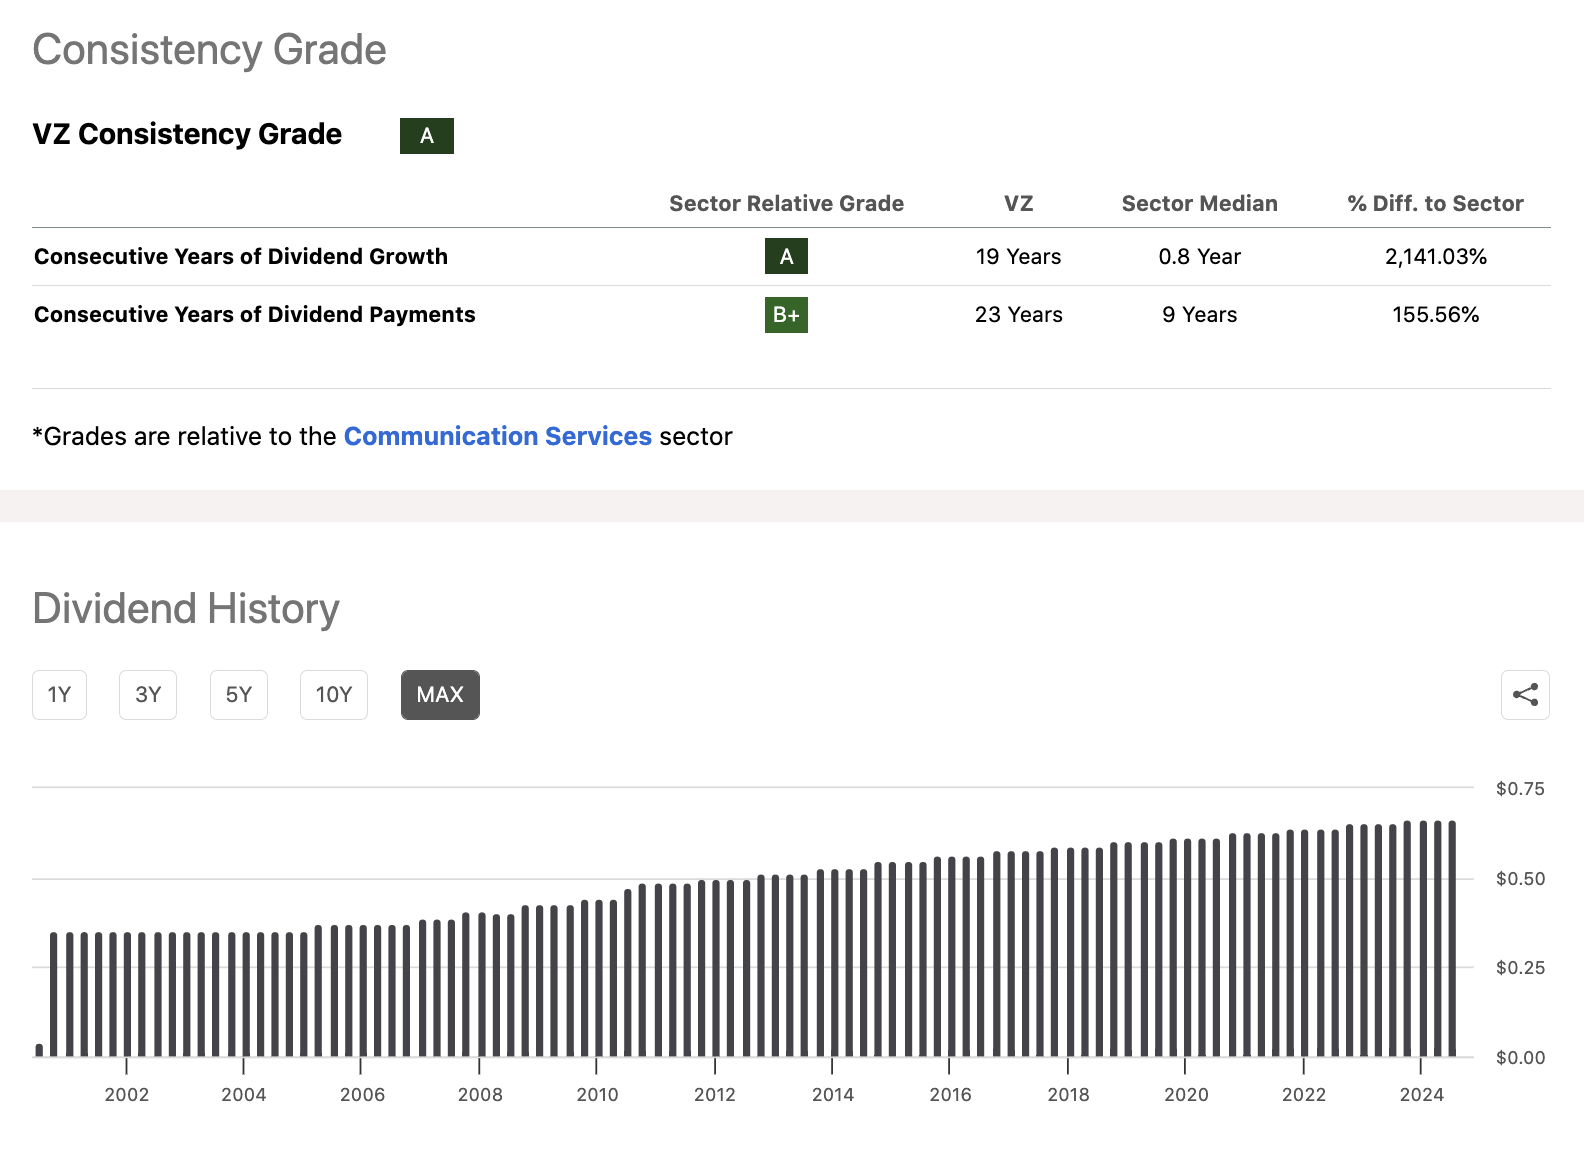The width and height of the screenshot is (1584, 1162).
Task: Select Consecutive Years of Dividend Growth row label
Action: coord(241,257)
